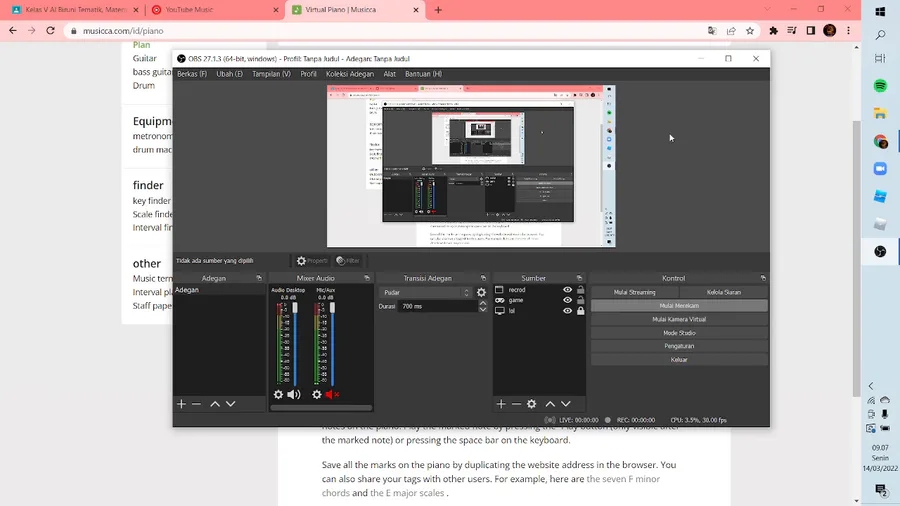The image size is (900, 506).
Task: Unlock the lol source
Action: pyautogui.click(x=580, y=311)
